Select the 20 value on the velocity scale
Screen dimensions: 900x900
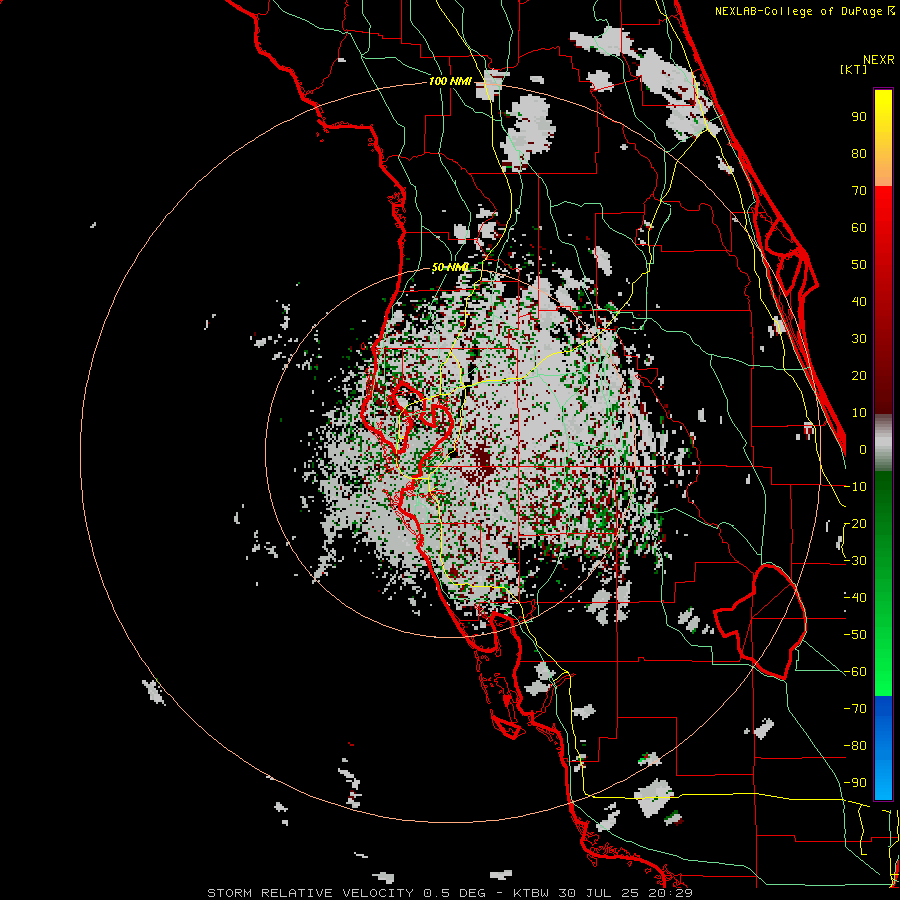coord(859,376)
